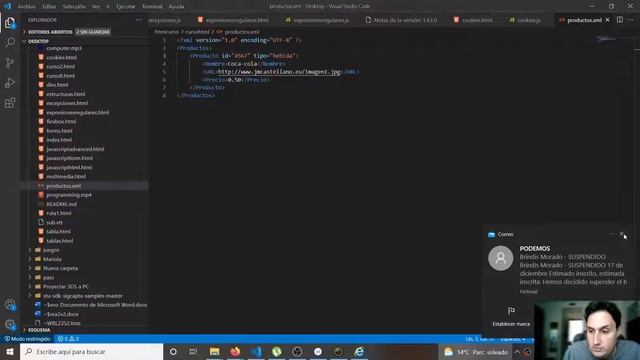This screenshot has width=640, height=360.
Task: Open the Manage gear in activity bar
Action: (10, 324)
